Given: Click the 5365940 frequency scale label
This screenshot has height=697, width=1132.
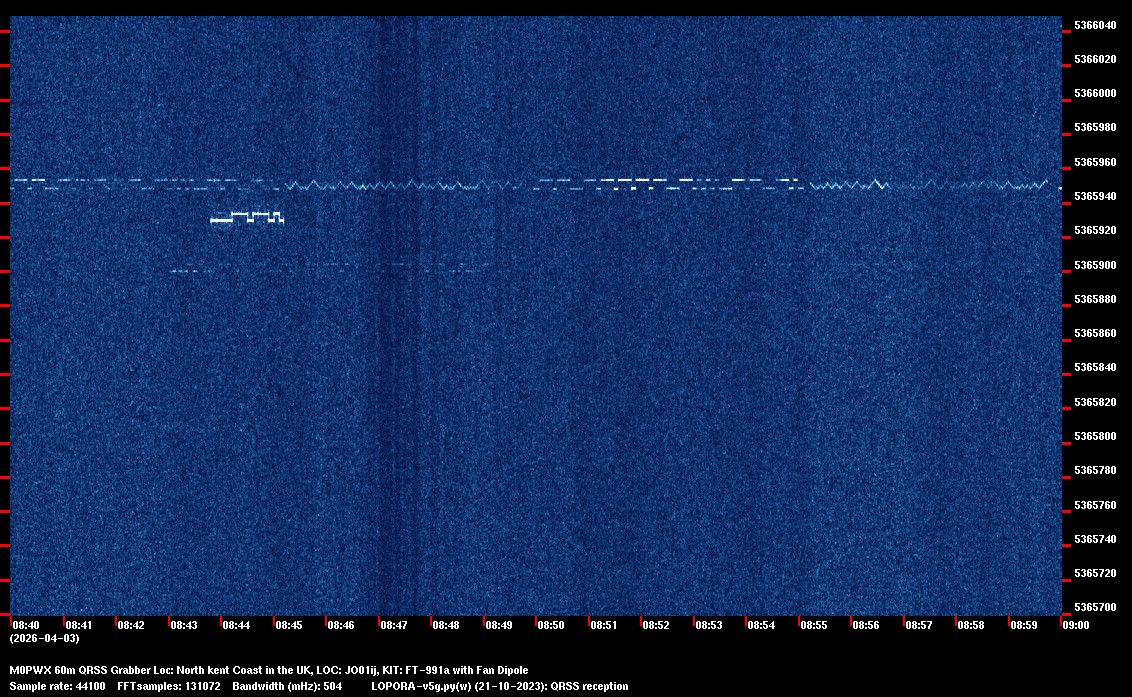Looking at the screenshot, I should (1095, 196).
